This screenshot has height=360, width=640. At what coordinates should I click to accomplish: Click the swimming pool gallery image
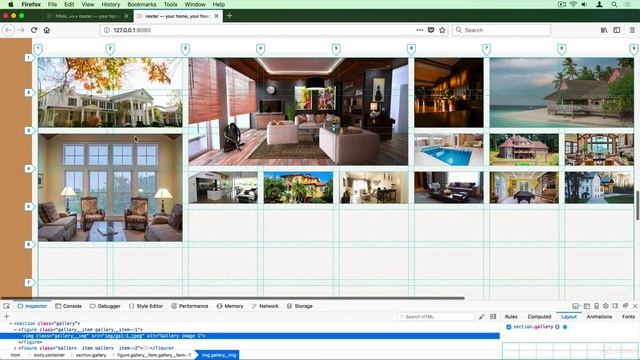click(x=449, y=150)
